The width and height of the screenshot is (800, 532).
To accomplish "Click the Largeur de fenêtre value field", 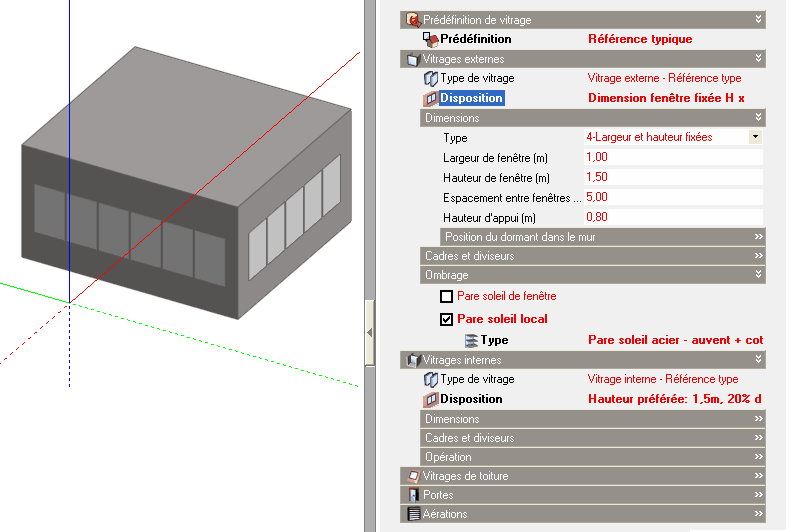I will point(673,157).
